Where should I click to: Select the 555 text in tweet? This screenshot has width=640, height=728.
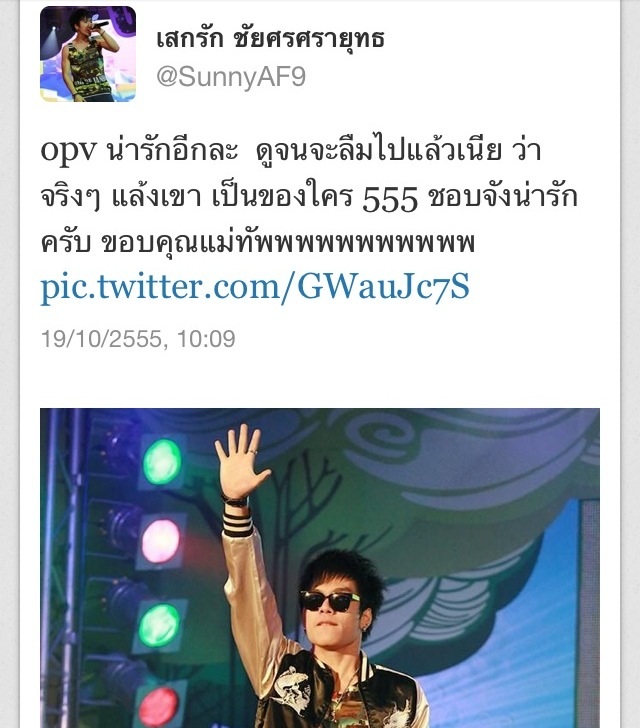pos(390,200)
